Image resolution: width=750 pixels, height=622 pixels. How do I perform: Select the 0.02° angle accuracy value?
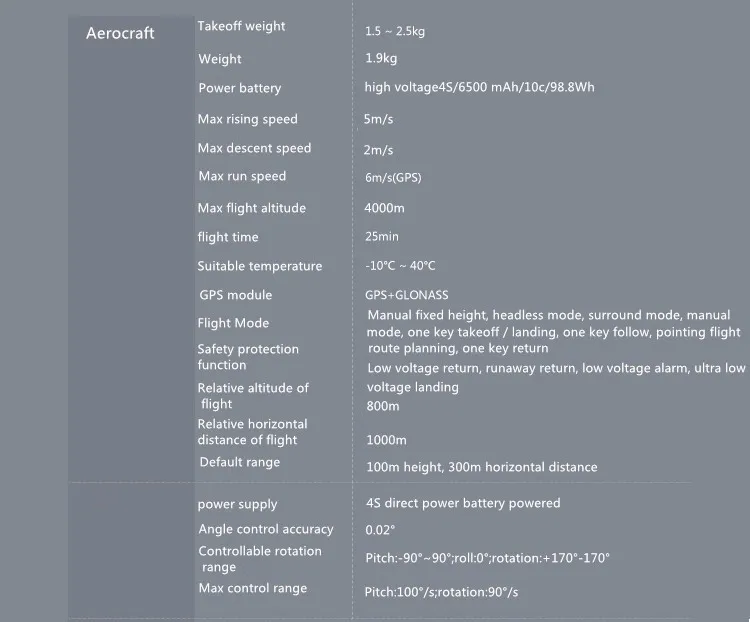click(x=380, y=530)
